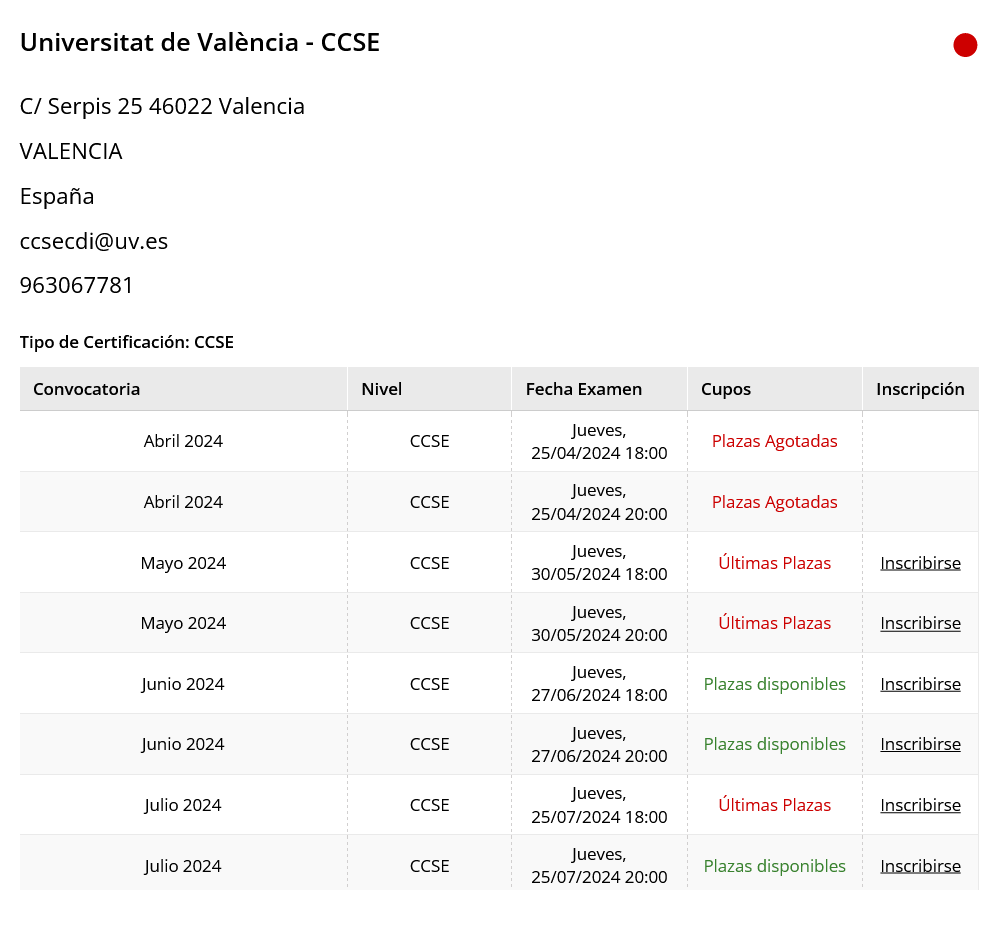Click the C/ Serpis 25 address line
This screenshot has width=998, height=950.
click(162, 106)
